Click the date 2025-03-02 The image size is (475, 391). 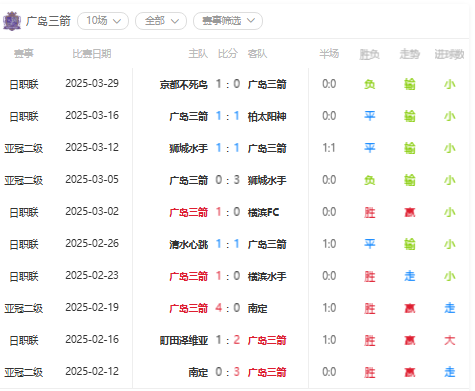tap(92, 211)
